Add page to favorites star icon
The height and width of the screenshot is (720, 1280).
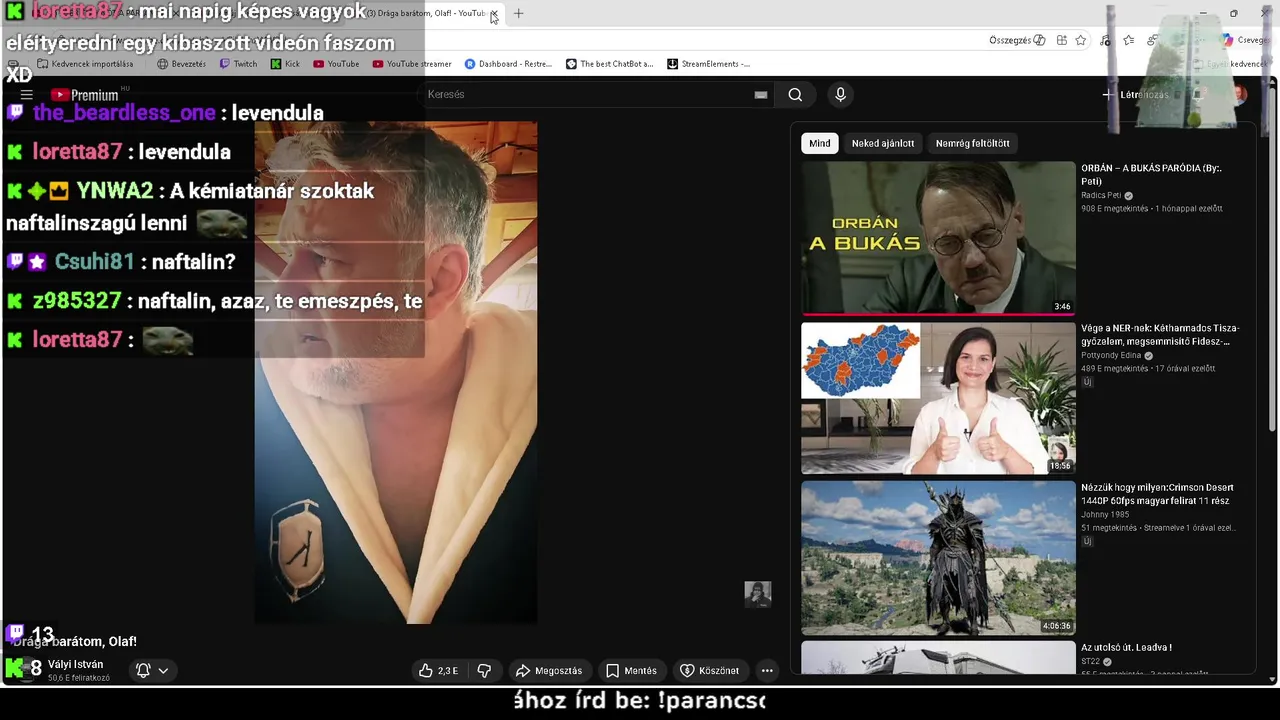[1081, 40]
